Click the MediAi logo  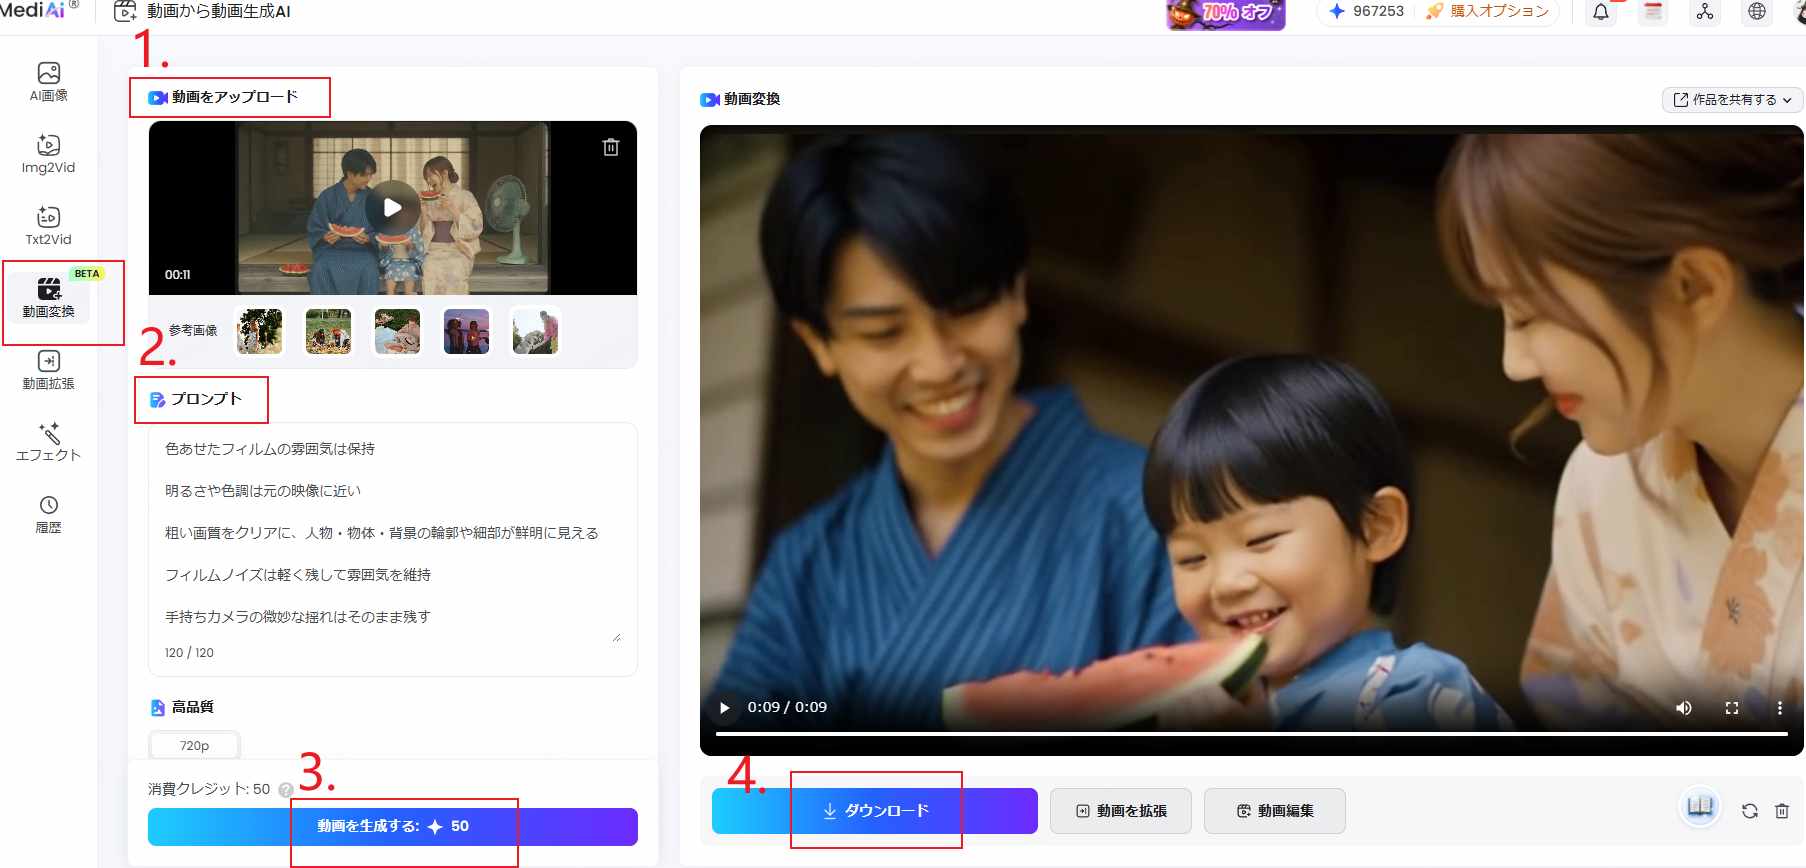[40, 10]
